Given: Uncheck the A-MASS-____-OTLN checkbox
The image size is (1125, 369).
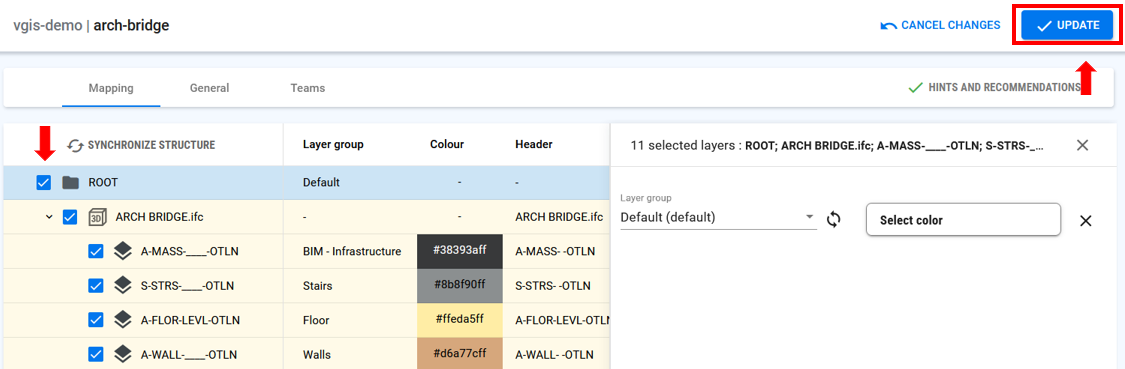Looking at the screenshot, I should 95,251.
